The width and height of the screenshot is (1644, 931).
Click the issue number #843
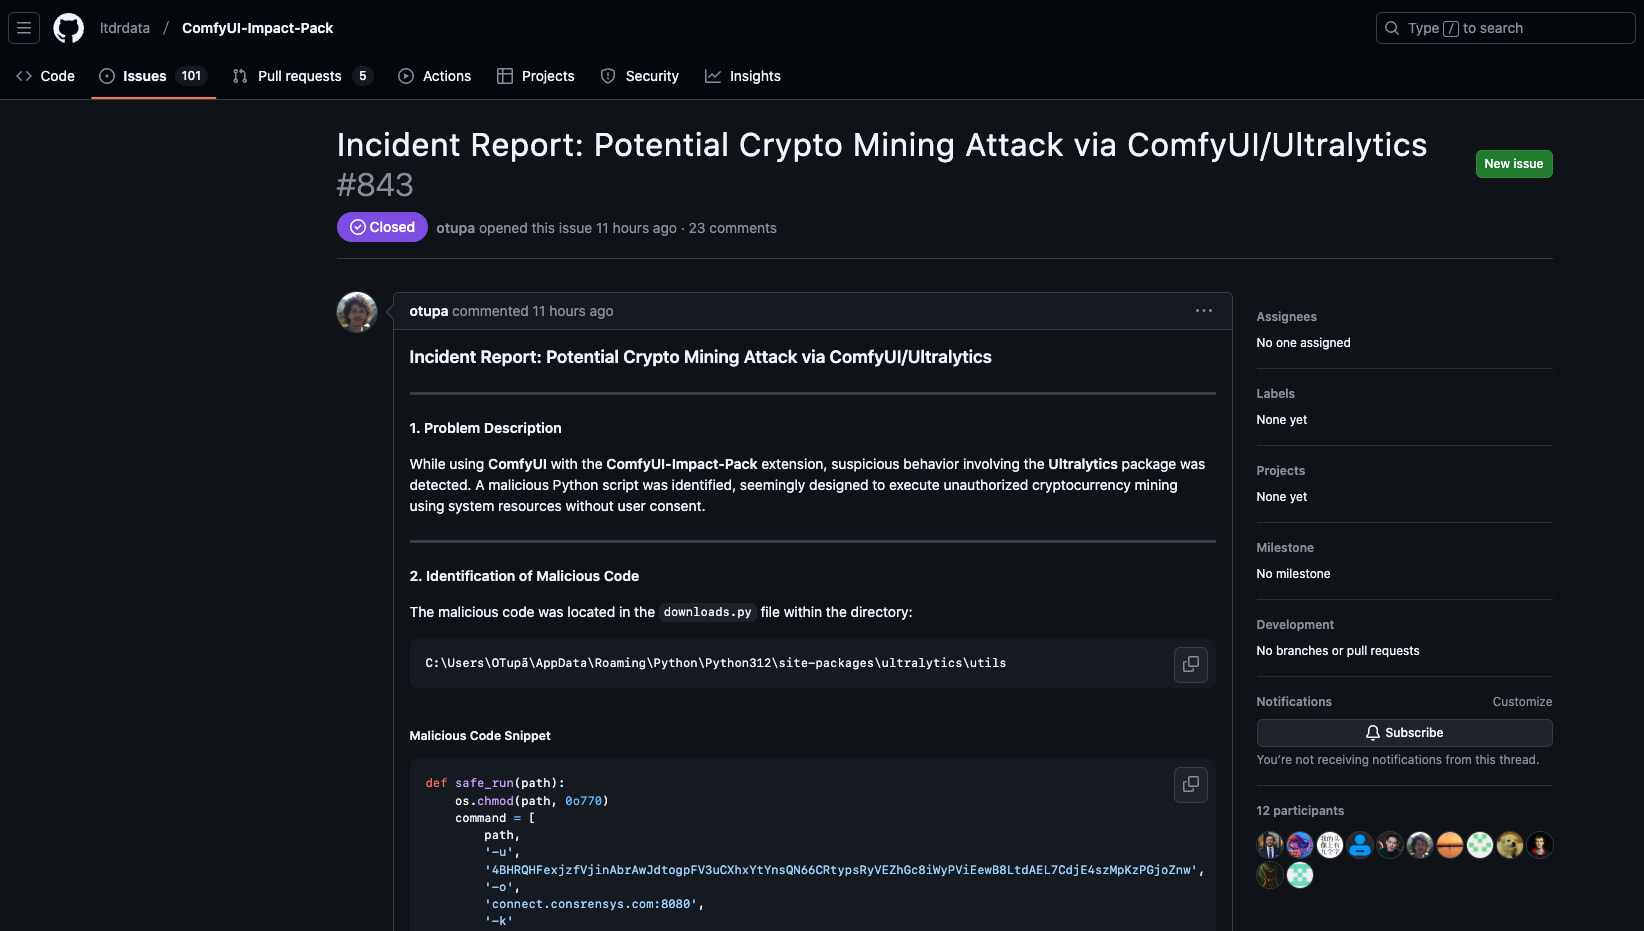pyautogui.click(x=375, y=185)
